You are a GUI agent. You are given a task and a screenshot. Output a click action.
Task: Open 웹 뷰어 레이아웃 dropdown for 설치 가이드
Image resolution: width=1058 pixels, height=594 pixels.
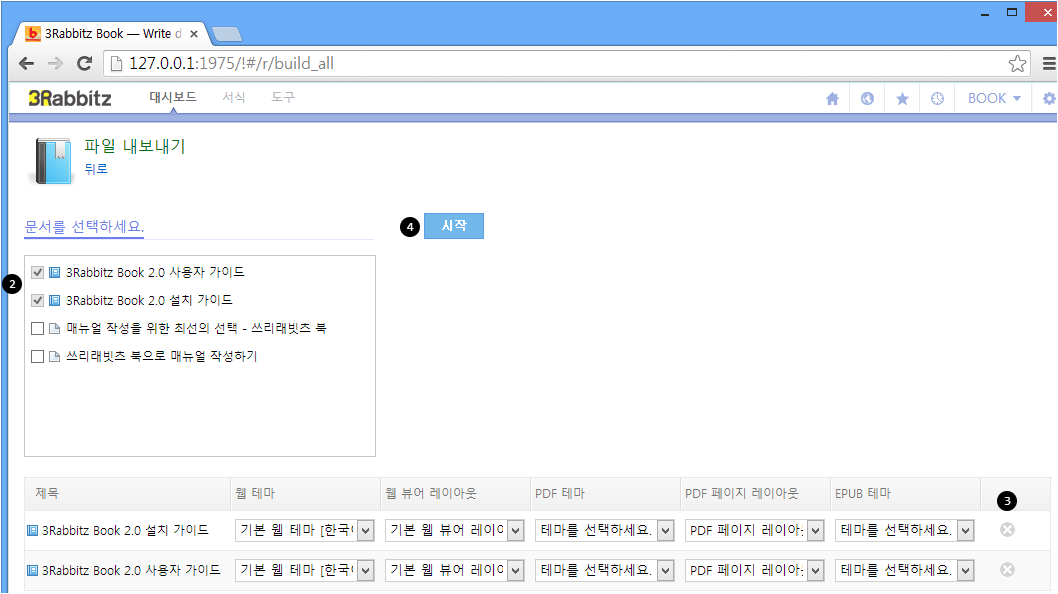[x=454, y=531]
